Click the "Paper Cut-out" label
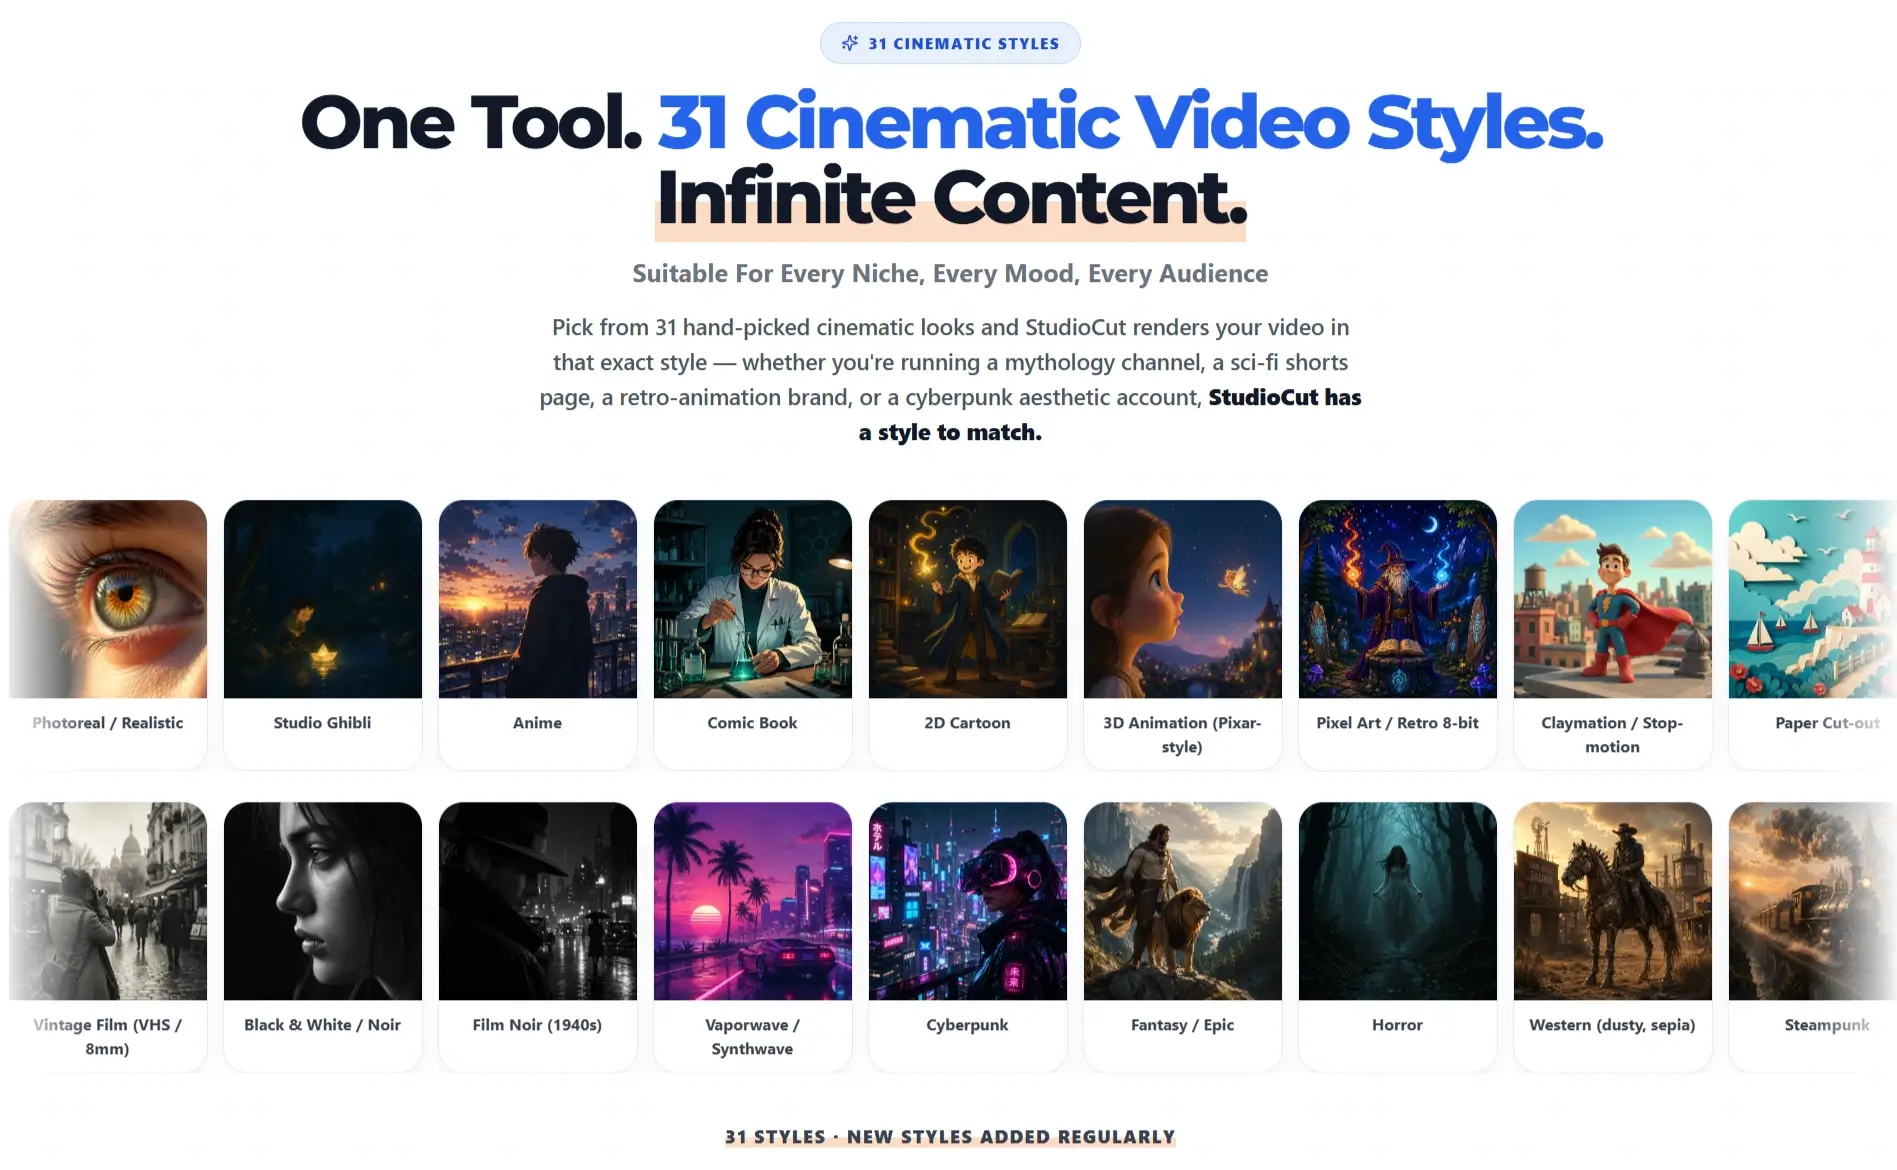 click(1828, 723)
